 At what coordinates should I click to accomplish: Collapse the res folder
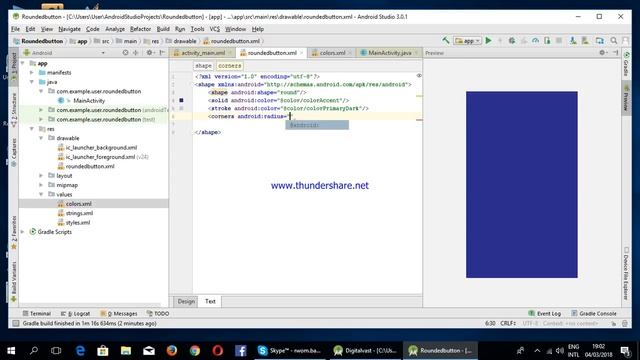tap(32, 129)
